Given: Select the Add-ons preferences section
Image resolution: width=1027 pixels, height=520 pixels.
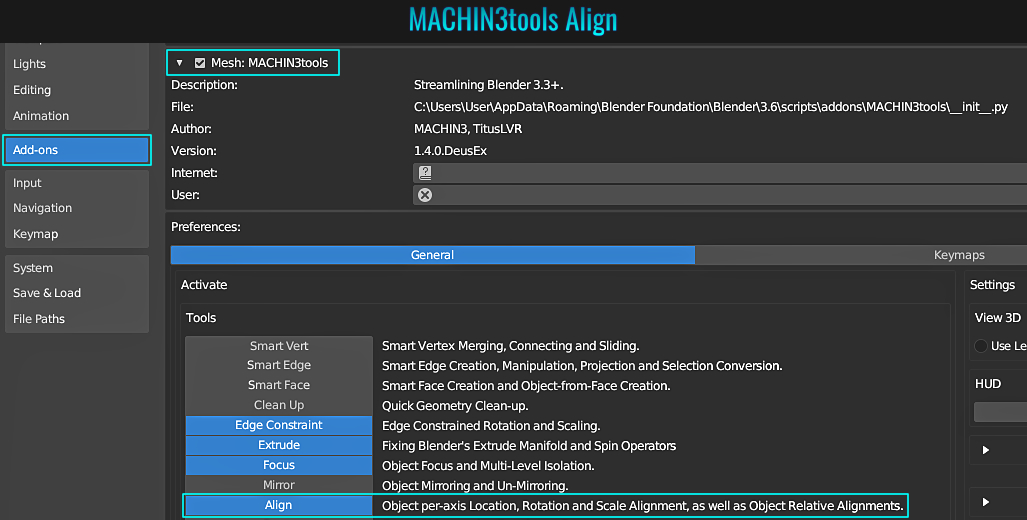Looking at the screenshot, I should [x=77, y=150].
